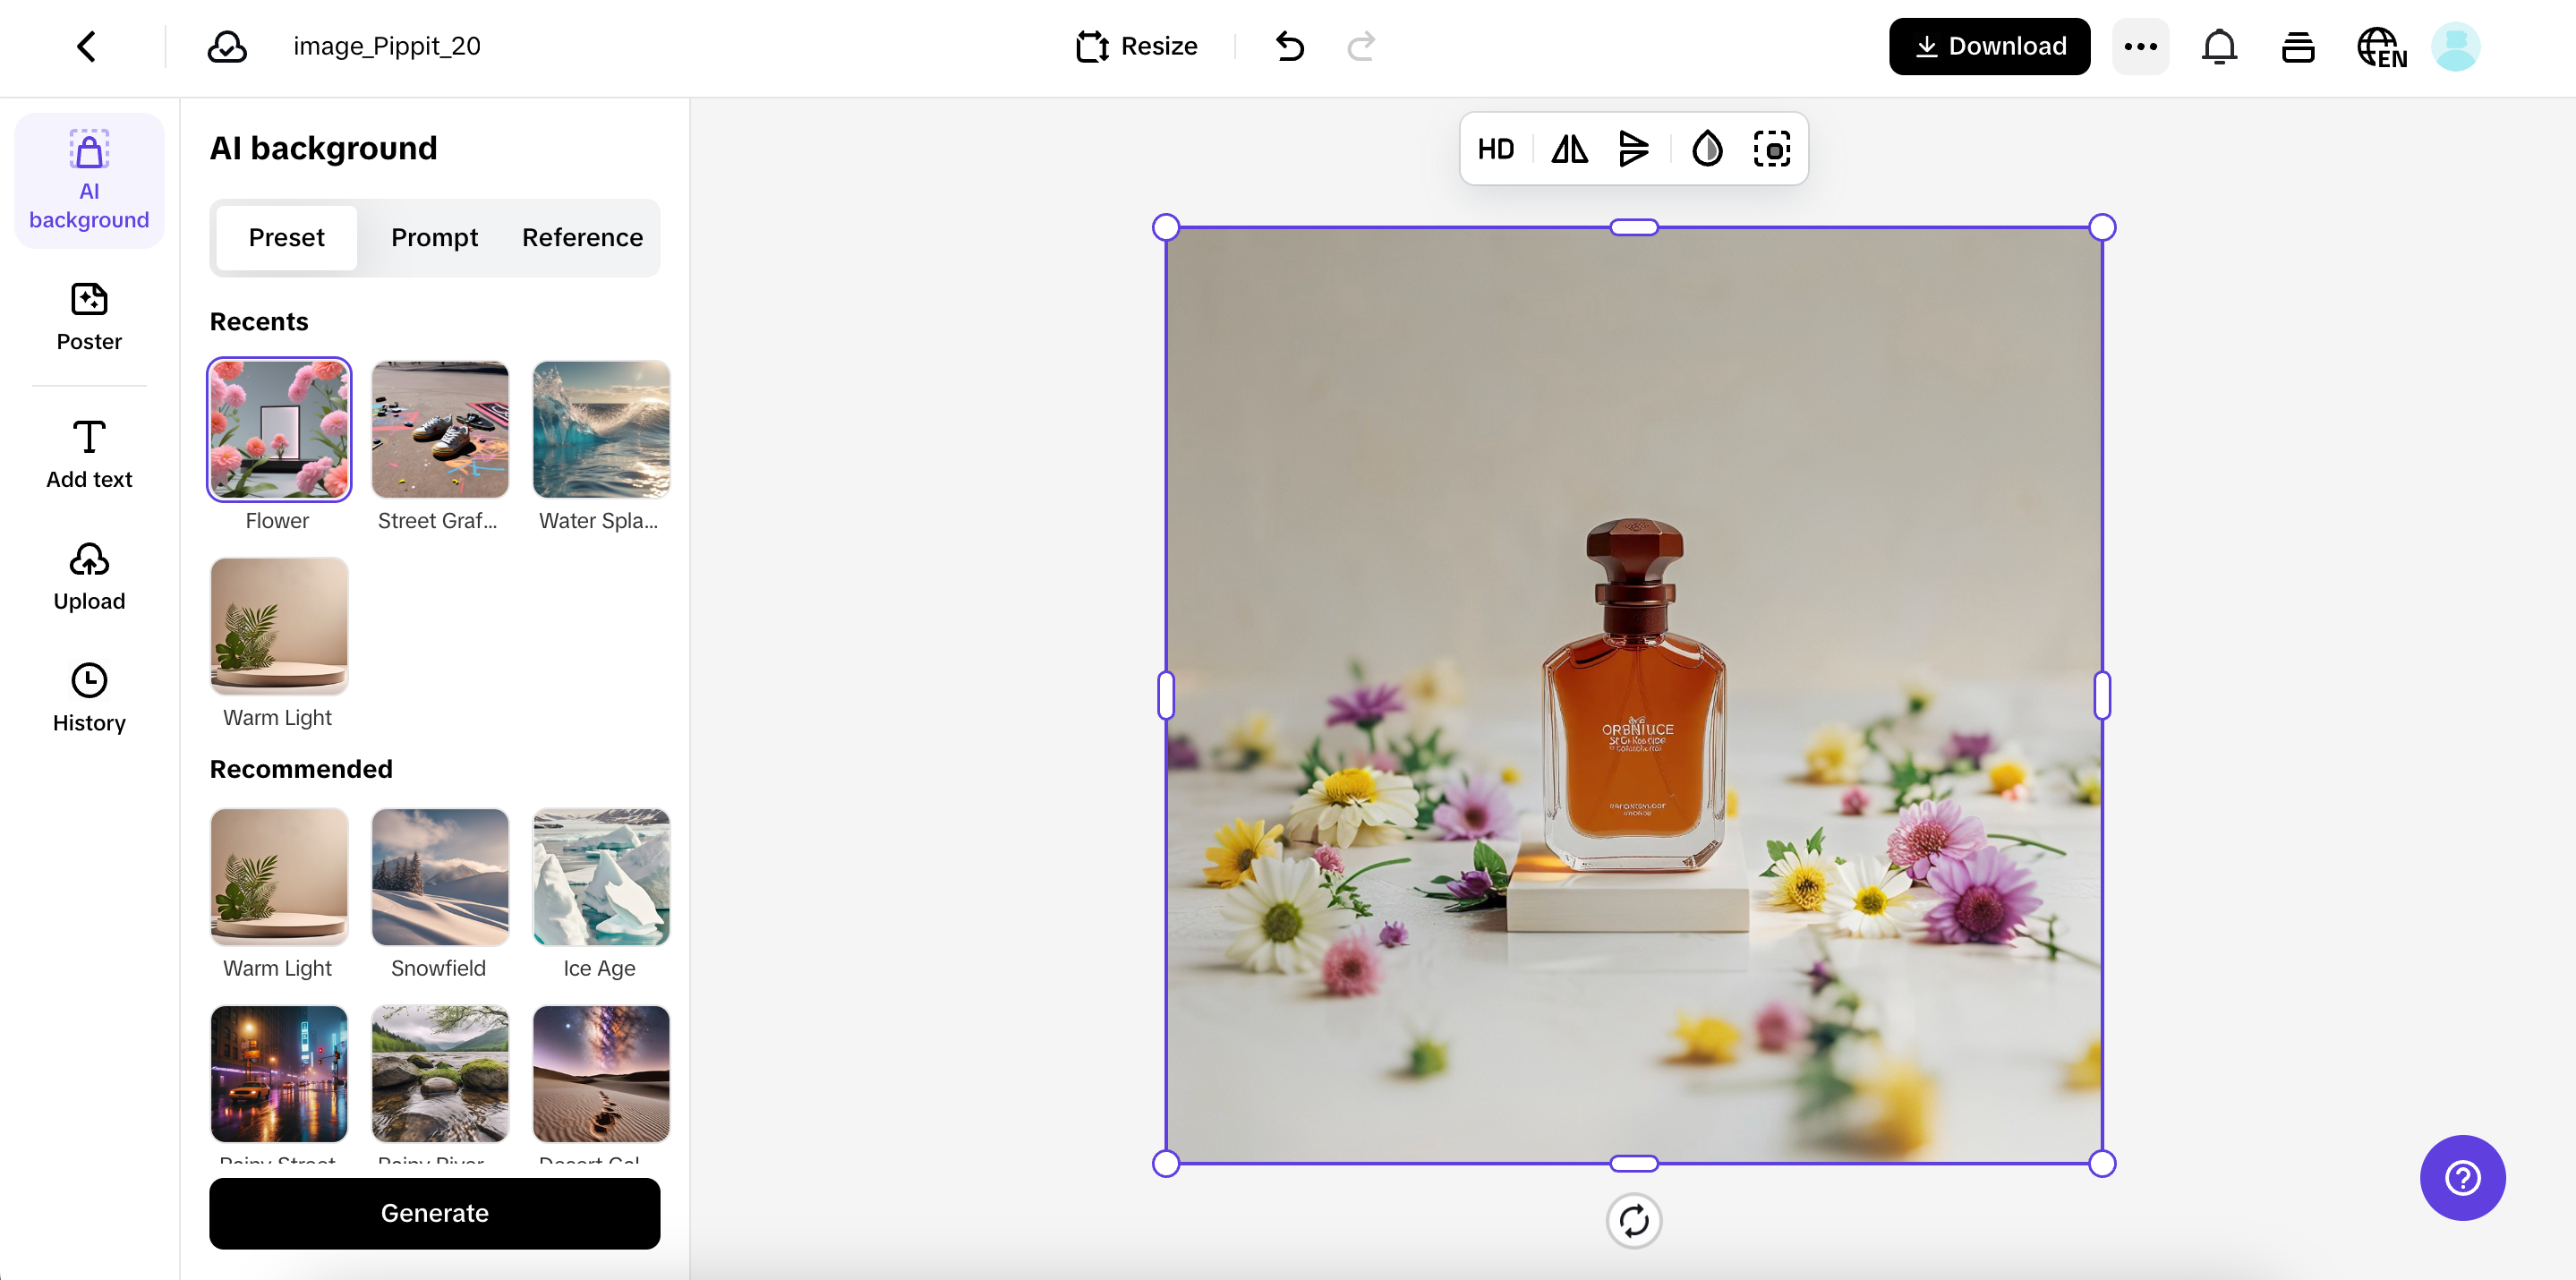Toggle HD enhancement for the image
2576x1280 pixels.
tap(1496, 148)
